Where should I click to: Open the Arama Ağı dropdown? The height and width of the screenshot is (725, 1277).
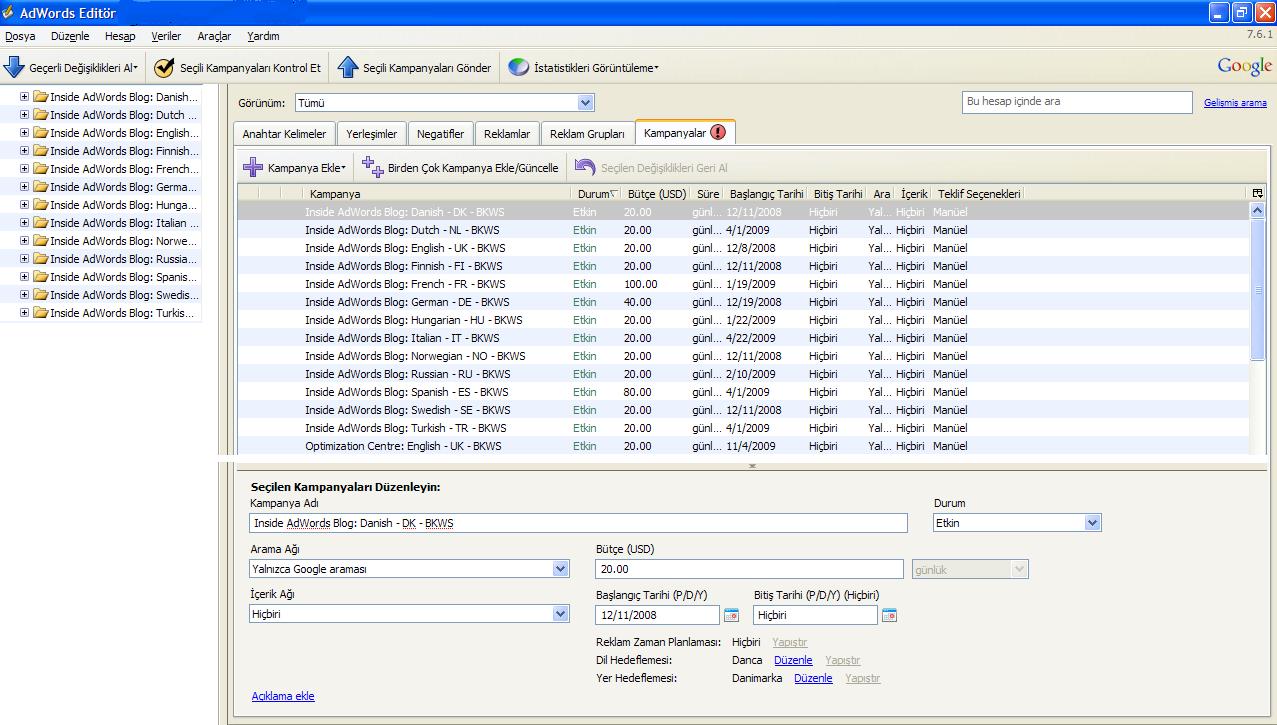(560, 569)
